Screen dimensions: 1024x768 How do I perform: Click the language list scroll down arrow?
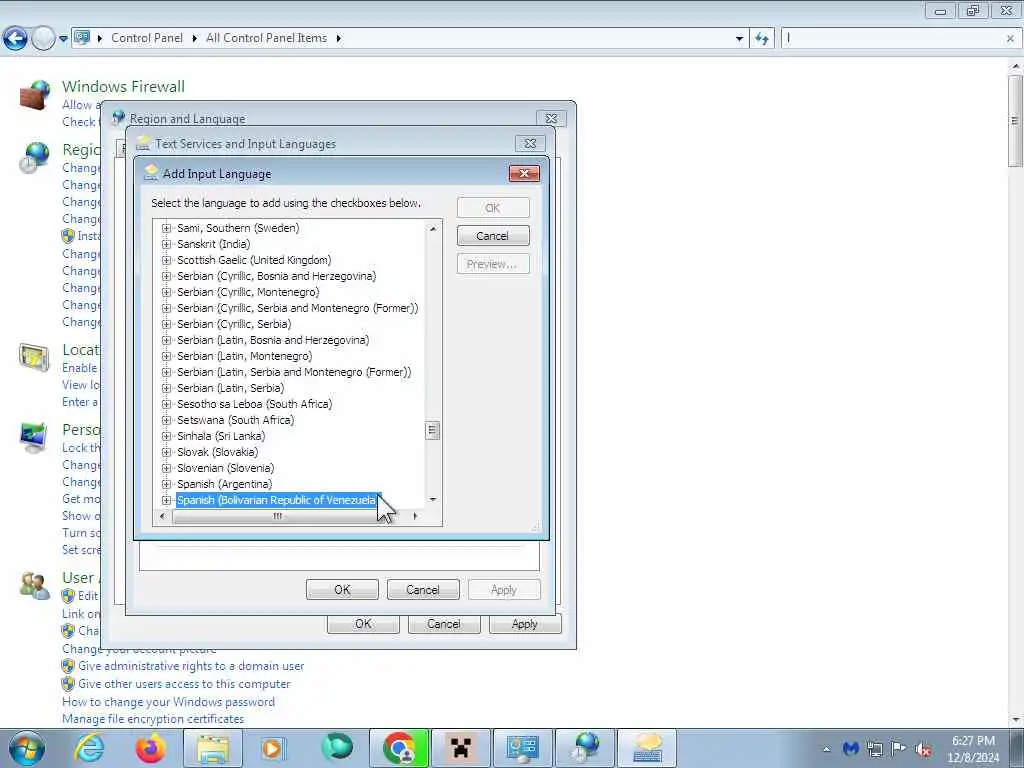(432, 500)
